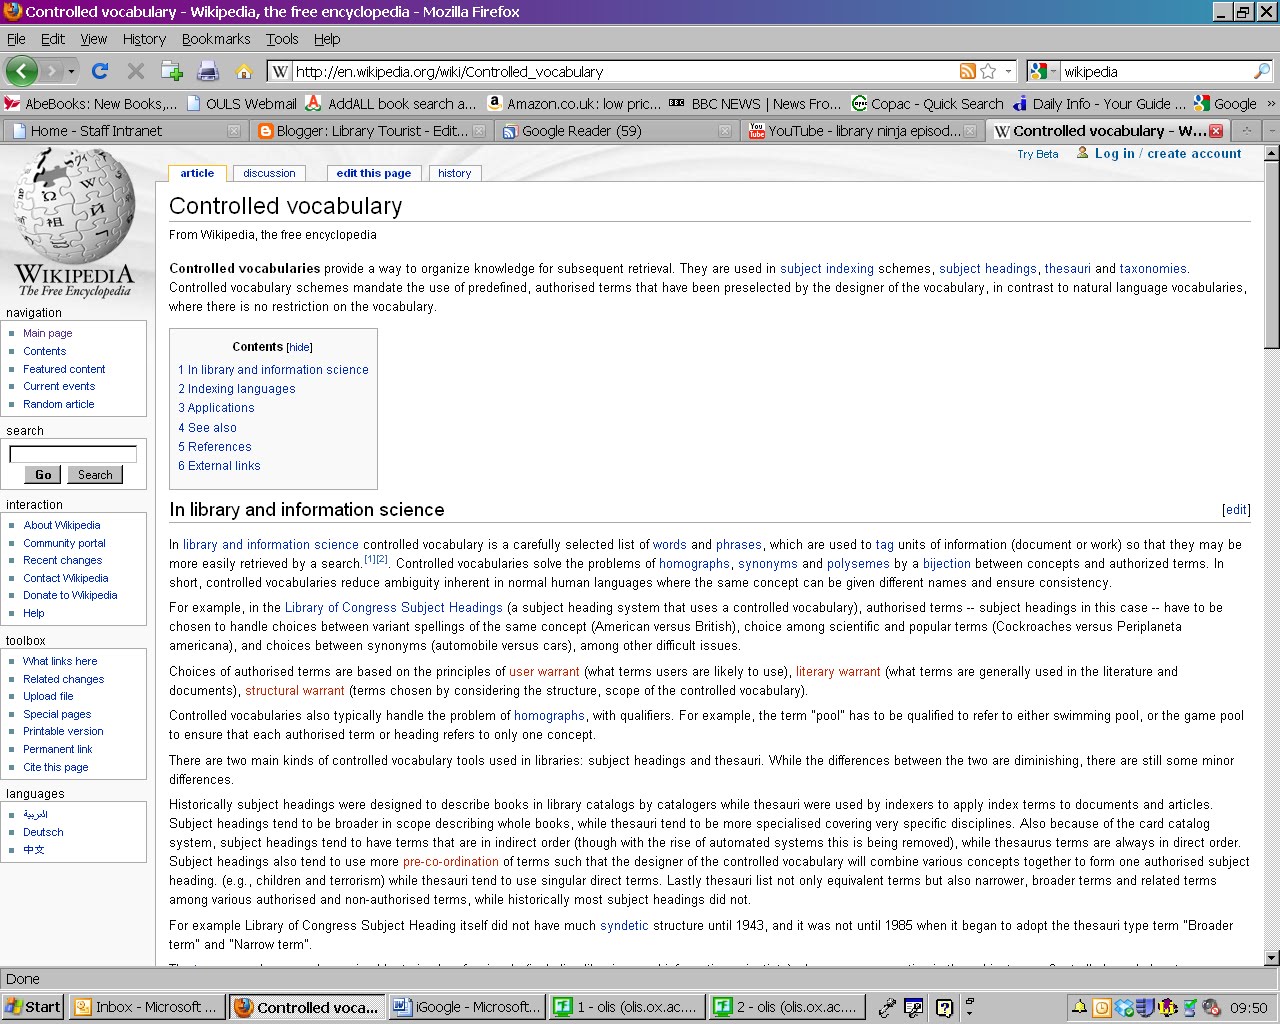Image resolution: width=1280 pixels, height=1024 pixels.
Task: Open the Windows Start button
Action: (33, 1007)
